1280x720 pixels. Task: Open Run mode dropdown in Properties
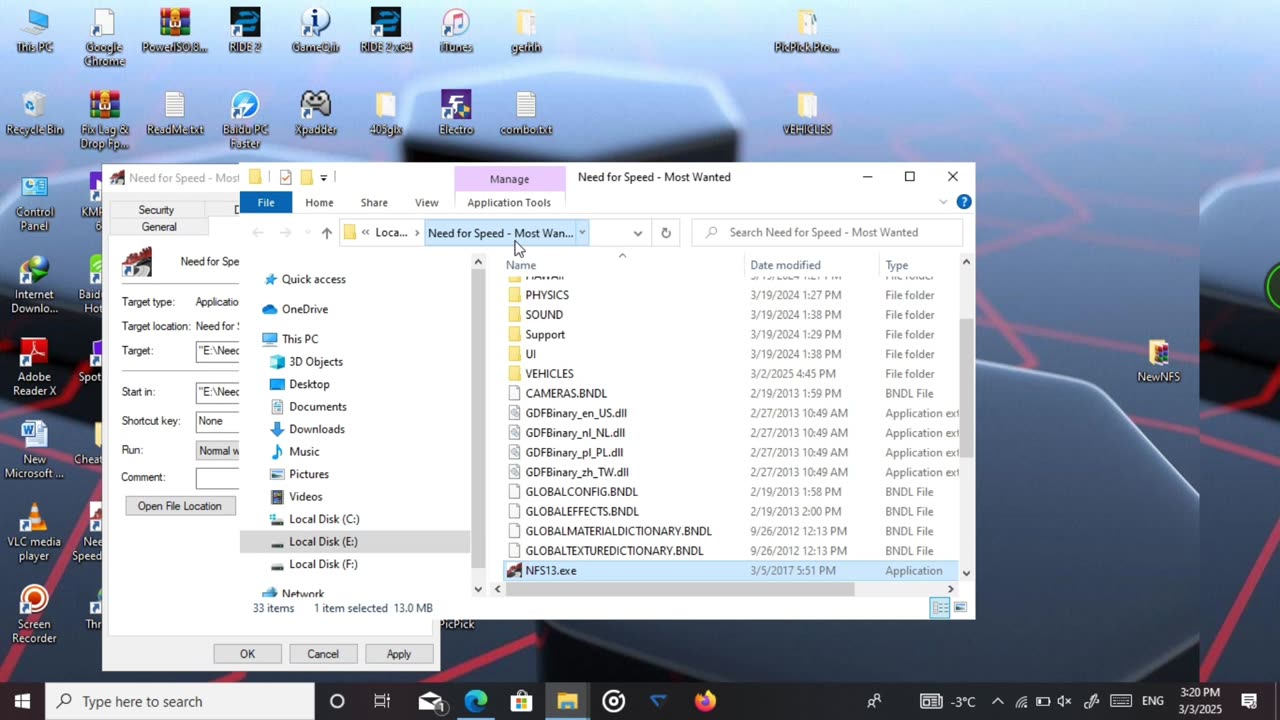point(218,450)
